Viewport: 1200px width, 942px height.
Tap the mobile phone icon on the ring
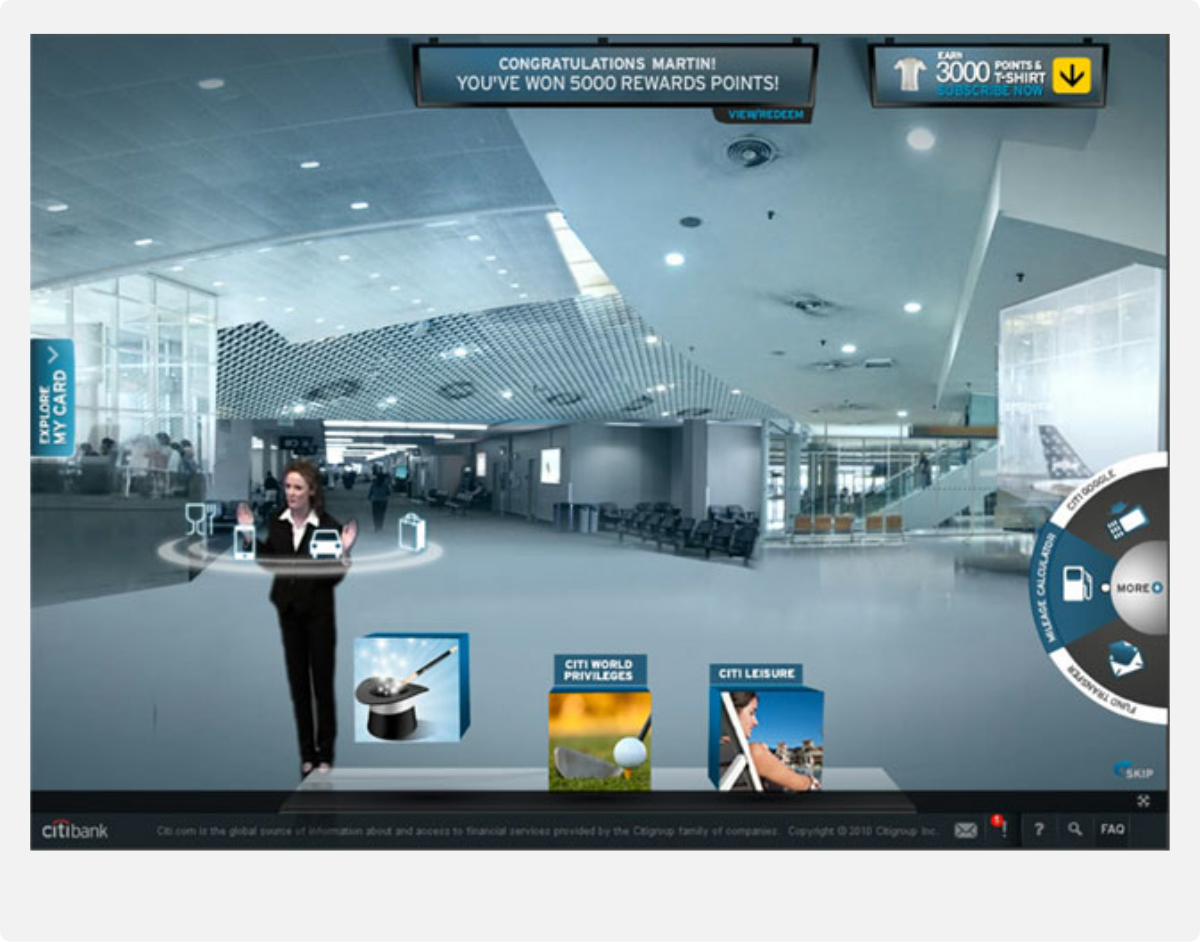pos(245,541)
